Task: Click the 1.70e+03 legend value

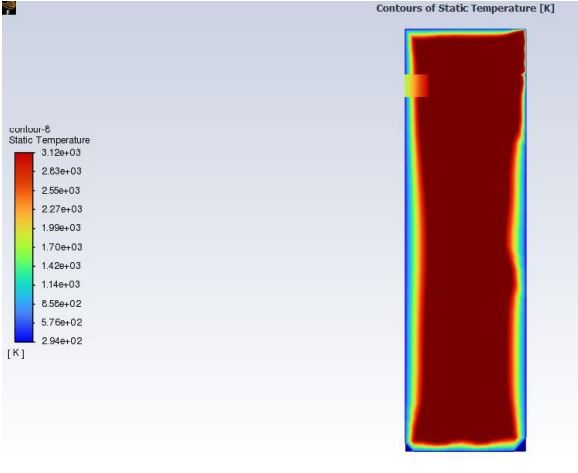Action: pos(62,247)
